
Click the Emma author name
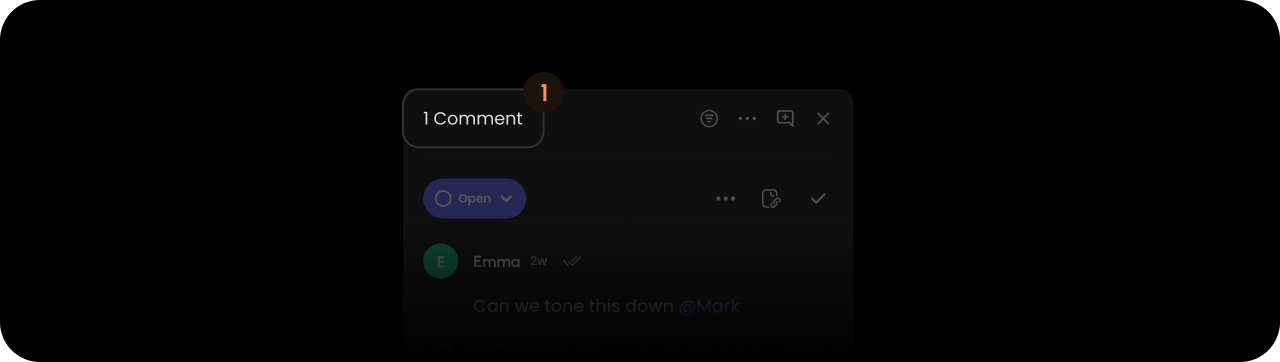497,261
